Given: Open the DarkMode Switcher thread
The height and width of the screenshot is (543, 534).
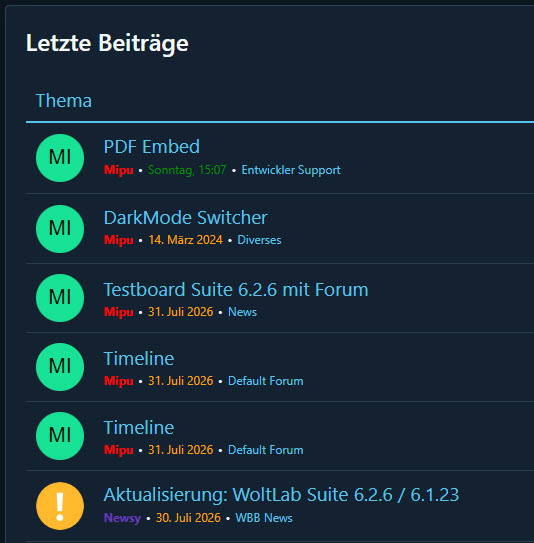Looking at the screenshot, I should (x=186, y=217).
